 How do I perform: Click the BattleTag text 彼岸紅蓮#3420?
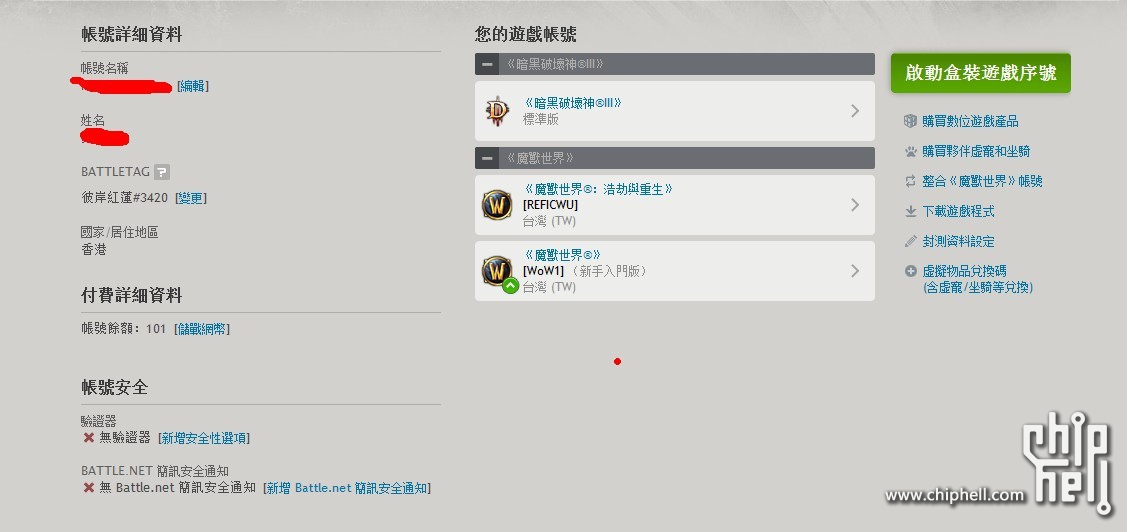(125, 198)
